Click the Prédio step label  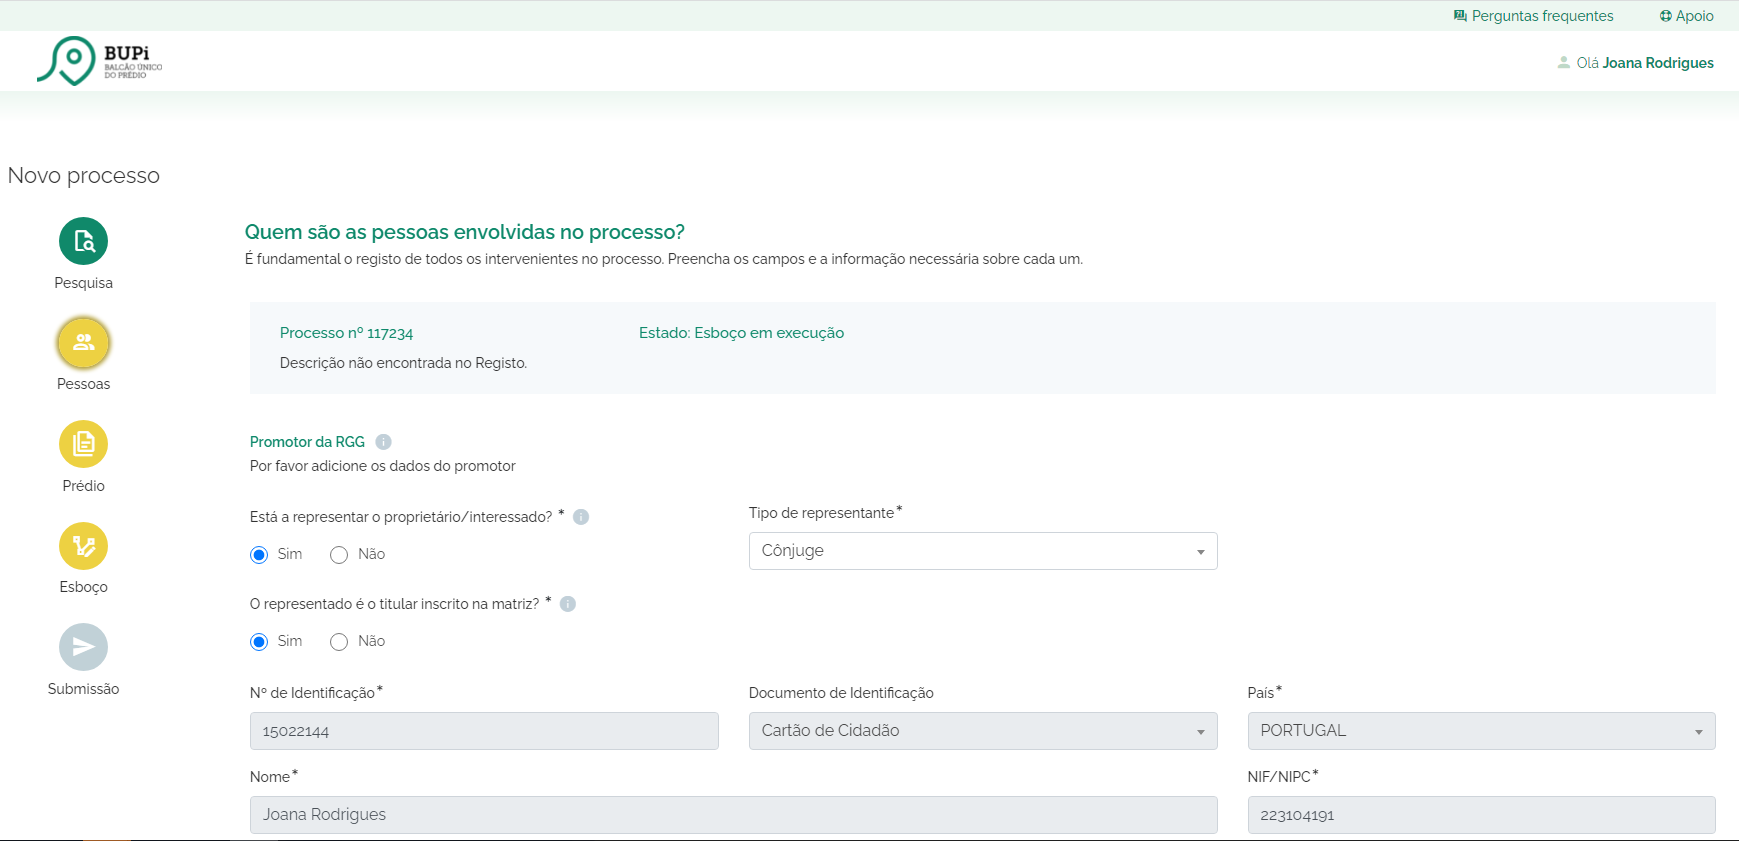[83, 486]
